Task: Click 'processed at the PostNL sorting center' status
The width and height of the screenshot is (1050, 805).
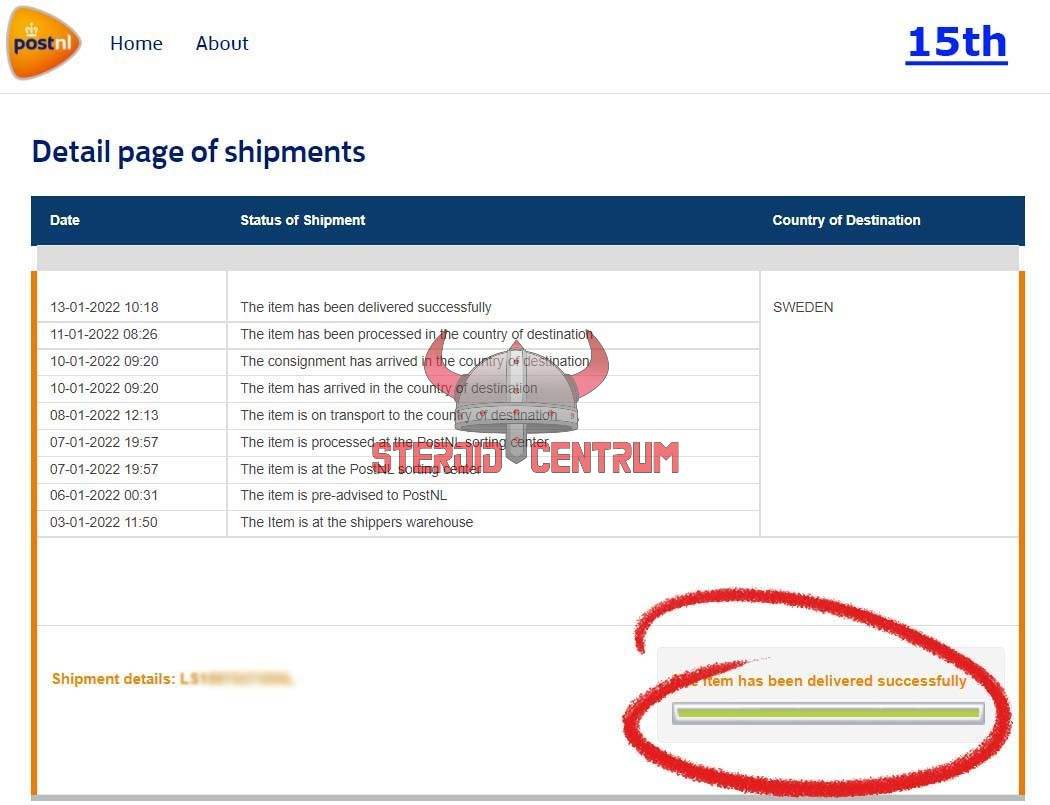Action: click(394, 442)
